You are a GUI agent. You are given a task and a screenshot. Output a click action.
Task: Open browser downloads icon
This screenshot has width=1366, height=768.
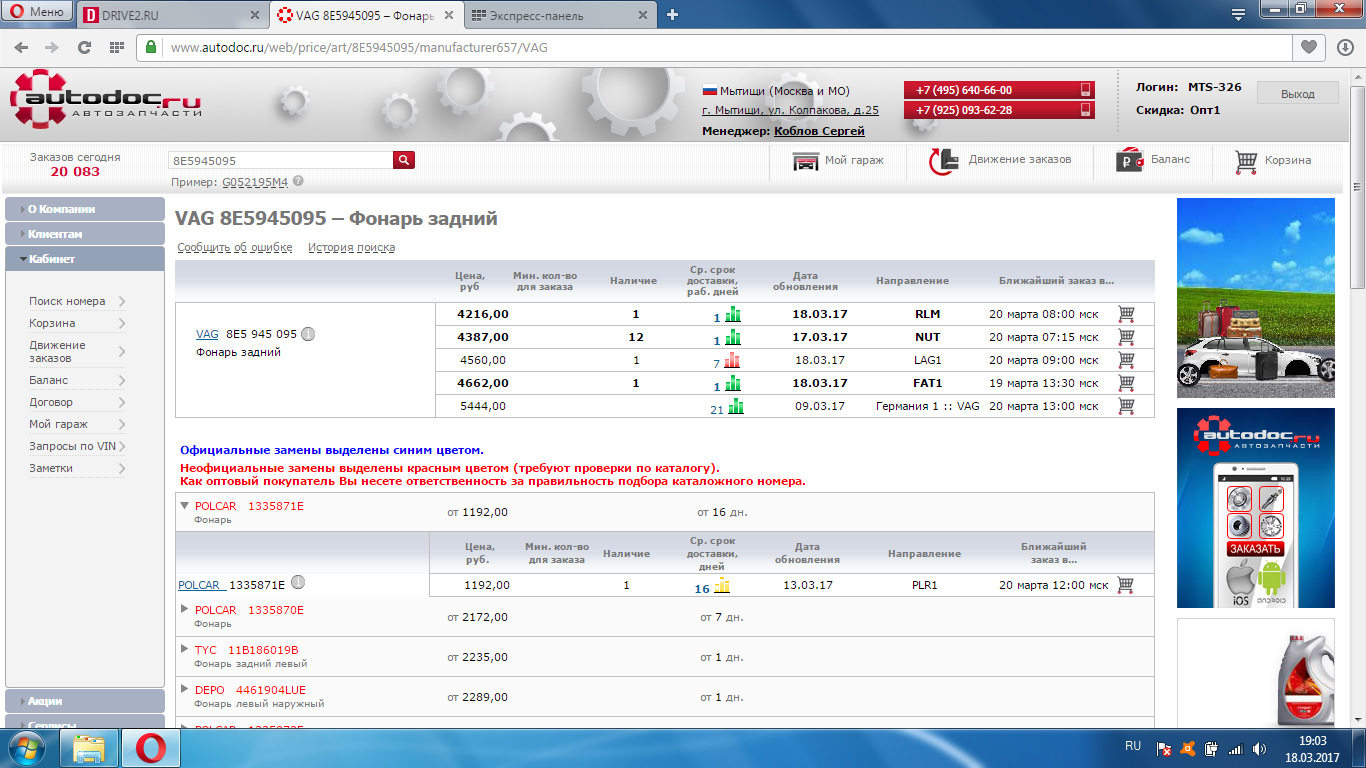tap(1345, 47)
